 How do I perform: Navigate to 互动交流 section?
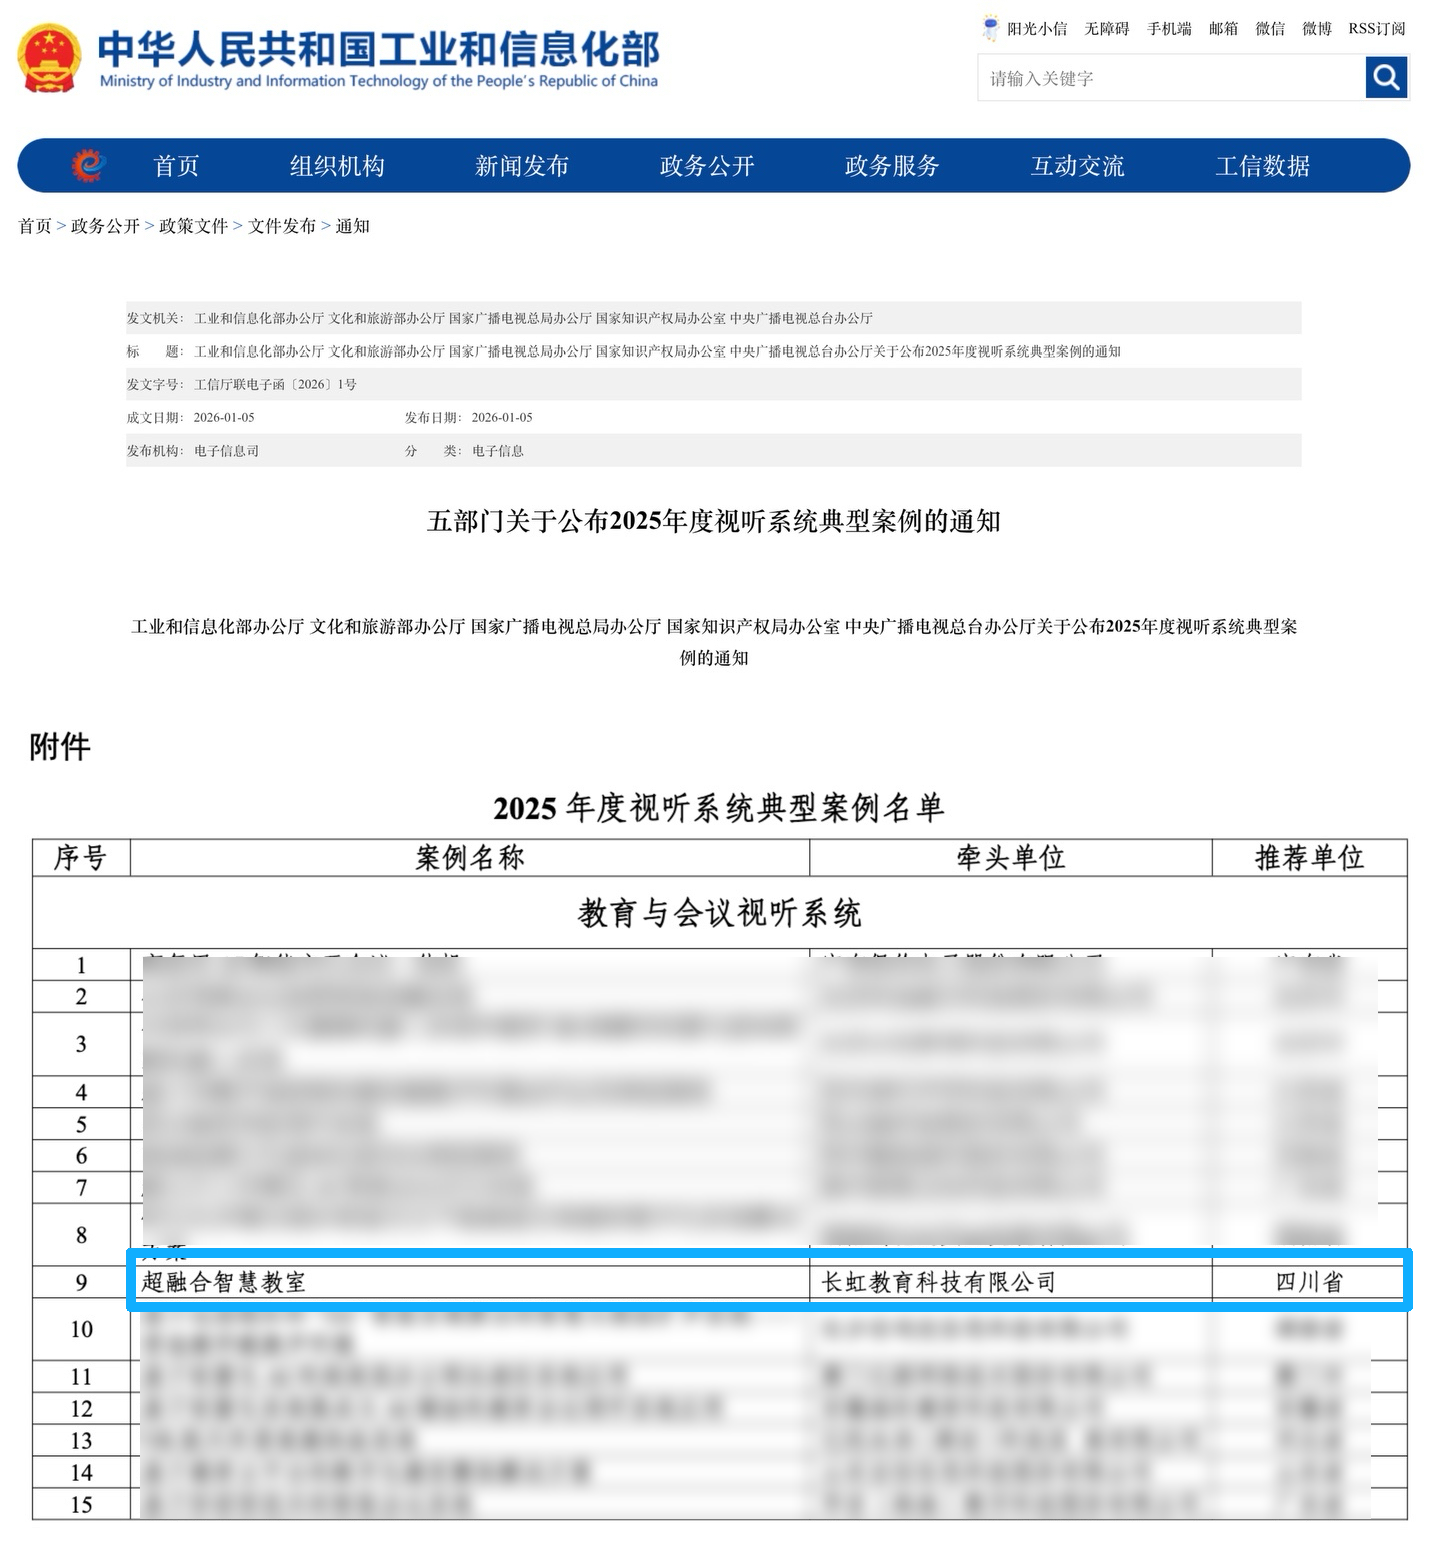coord(1077,166)
